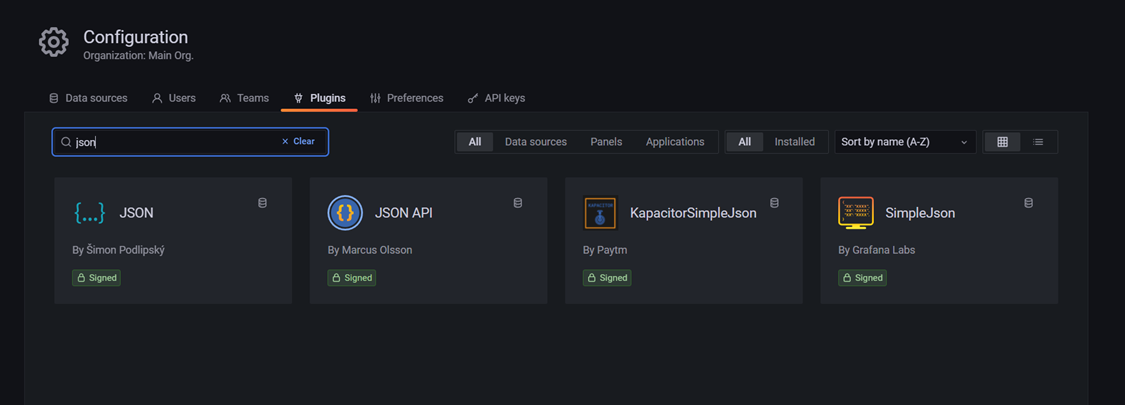This screenshot has height=405, width=1125.
Task: Open the Preferences tab
Action: pyautogui.click(x=407, y=98)
